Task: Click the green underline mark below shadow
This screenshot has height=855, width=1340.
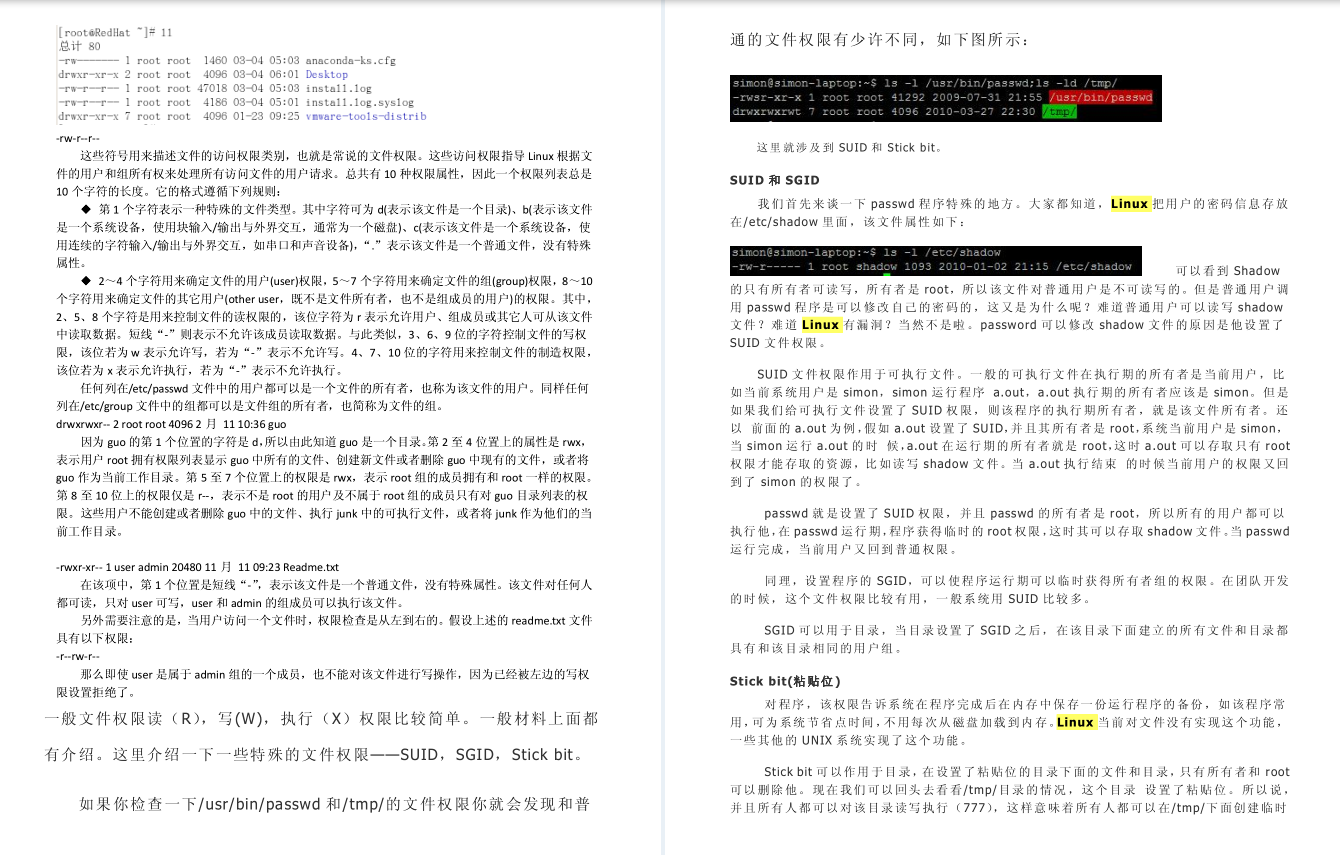Action: click(x=888, y=272)
